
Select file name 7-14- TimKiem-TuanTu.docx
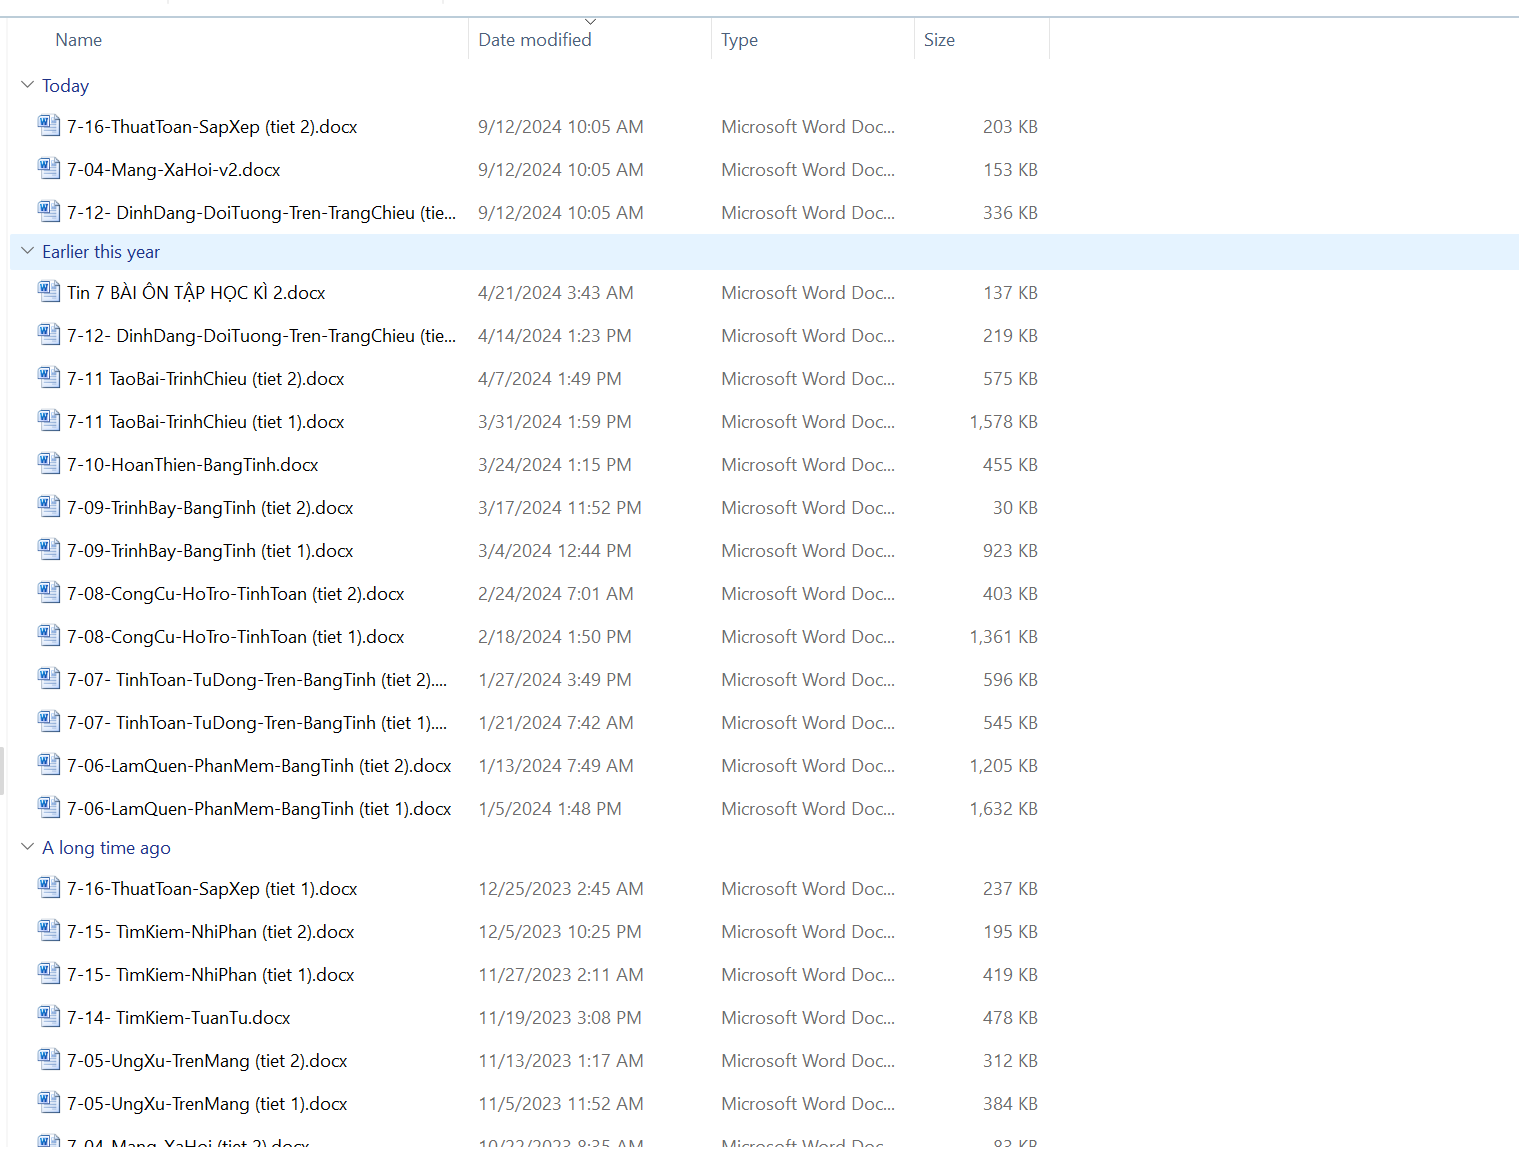tap(179, 1018)
